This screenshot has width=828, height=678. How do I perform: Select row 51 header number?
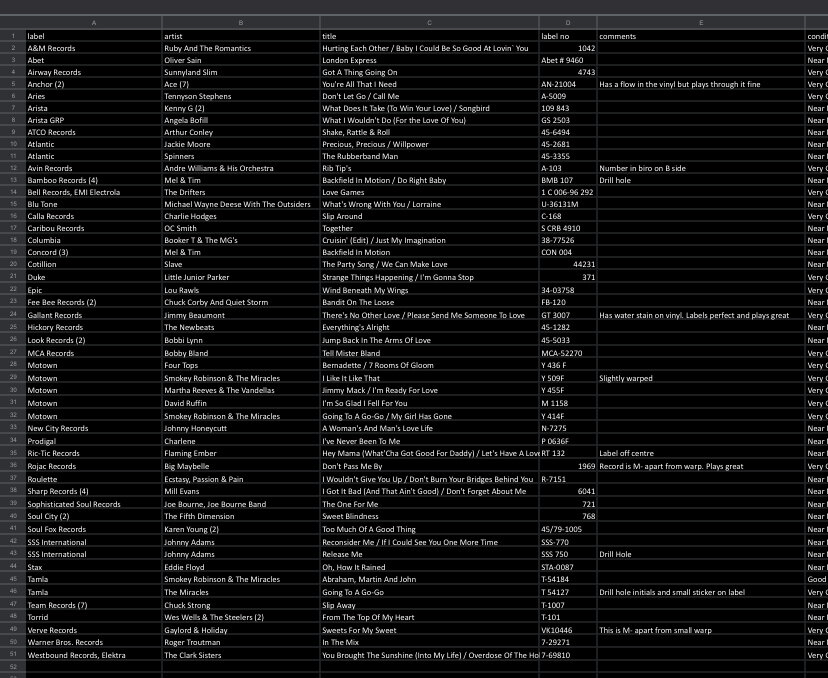click(x=13, y=655)
